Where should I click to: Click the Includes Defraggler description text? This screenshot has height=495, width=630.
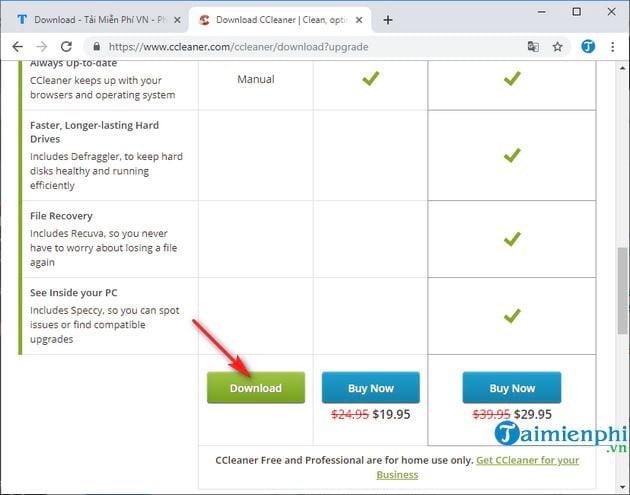click(x=106, y=171)
